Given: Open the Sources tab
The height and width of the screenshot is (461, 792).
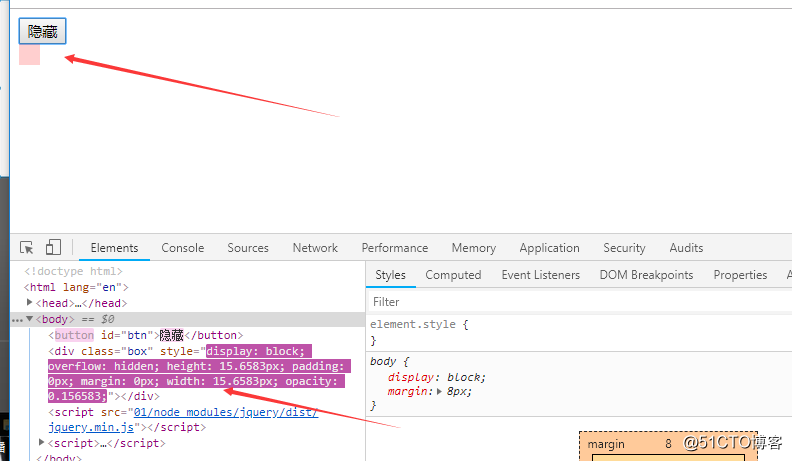Looking at the screenshot, I should coord(248,248).
